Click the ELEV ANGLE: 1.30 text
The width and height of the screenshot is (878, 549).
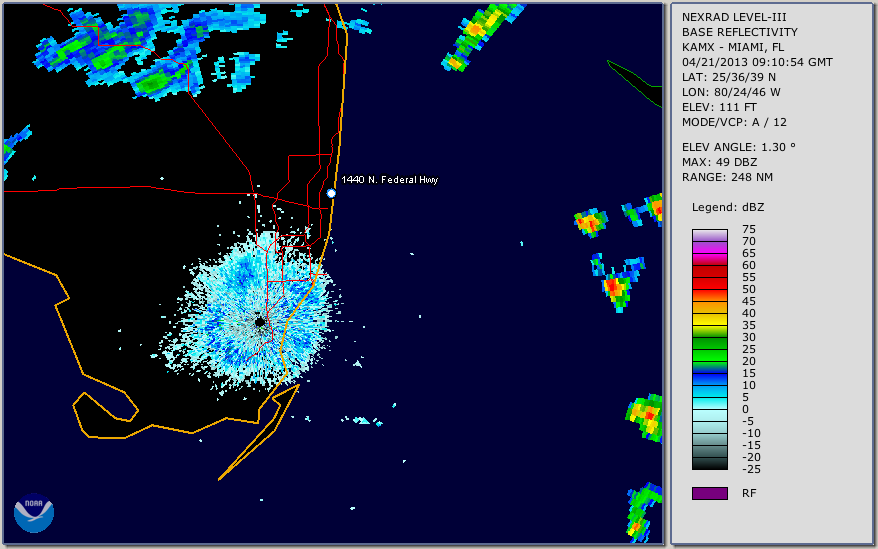pos(739,147)
